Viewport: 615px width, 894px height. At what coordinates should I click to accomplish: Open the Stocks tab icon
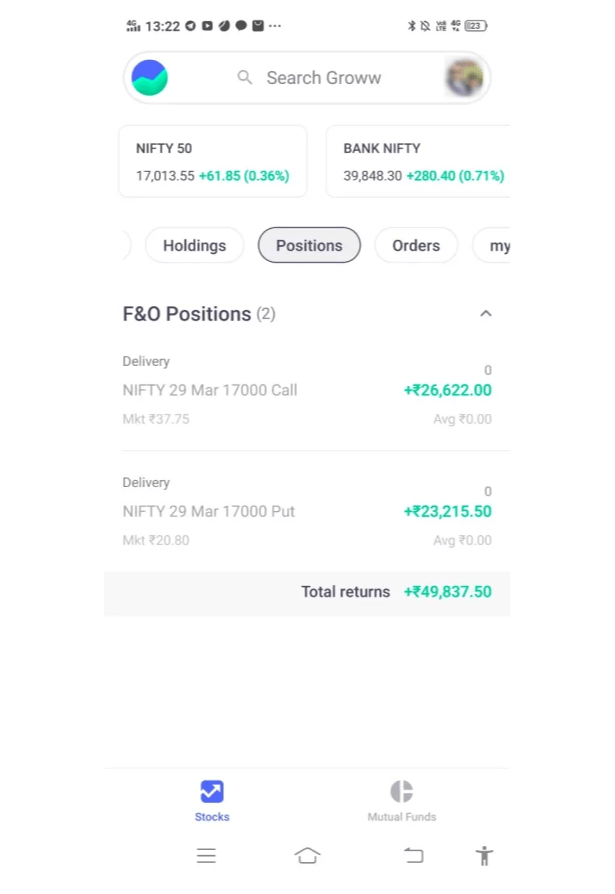click(x=212, y=792)
